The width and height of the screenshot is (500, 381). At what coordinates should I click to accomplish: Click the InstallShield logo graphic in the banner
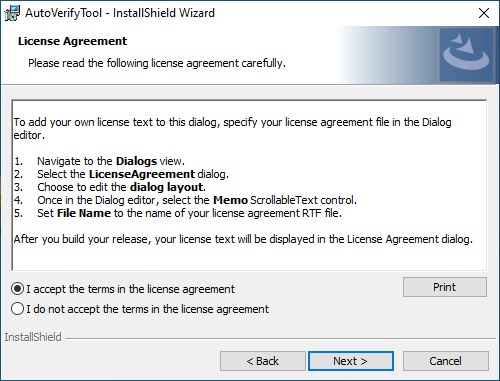(x=466, y=55)
